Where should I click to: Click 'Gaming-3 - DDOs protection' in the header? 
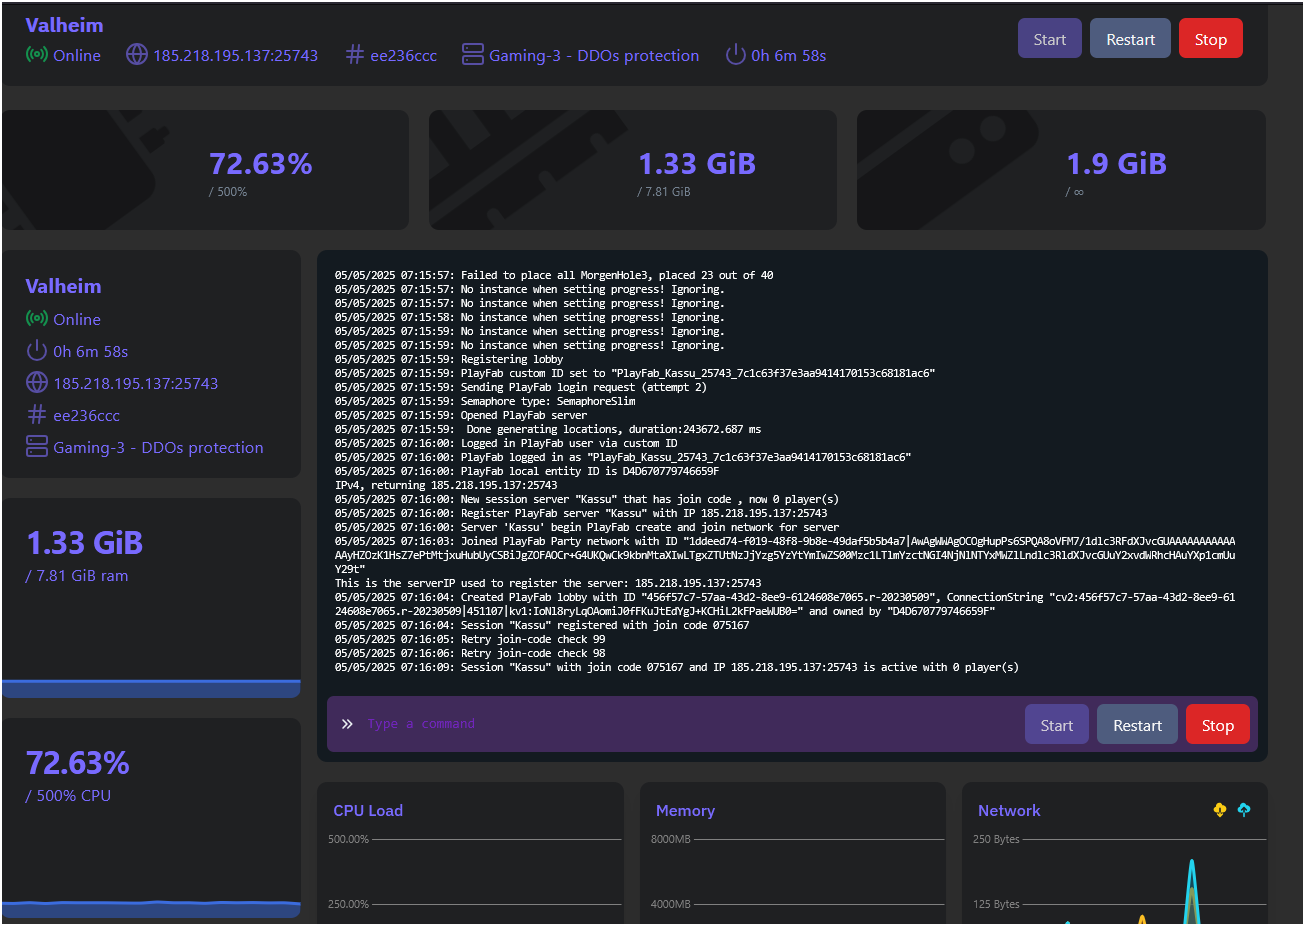tap(594, 56)
